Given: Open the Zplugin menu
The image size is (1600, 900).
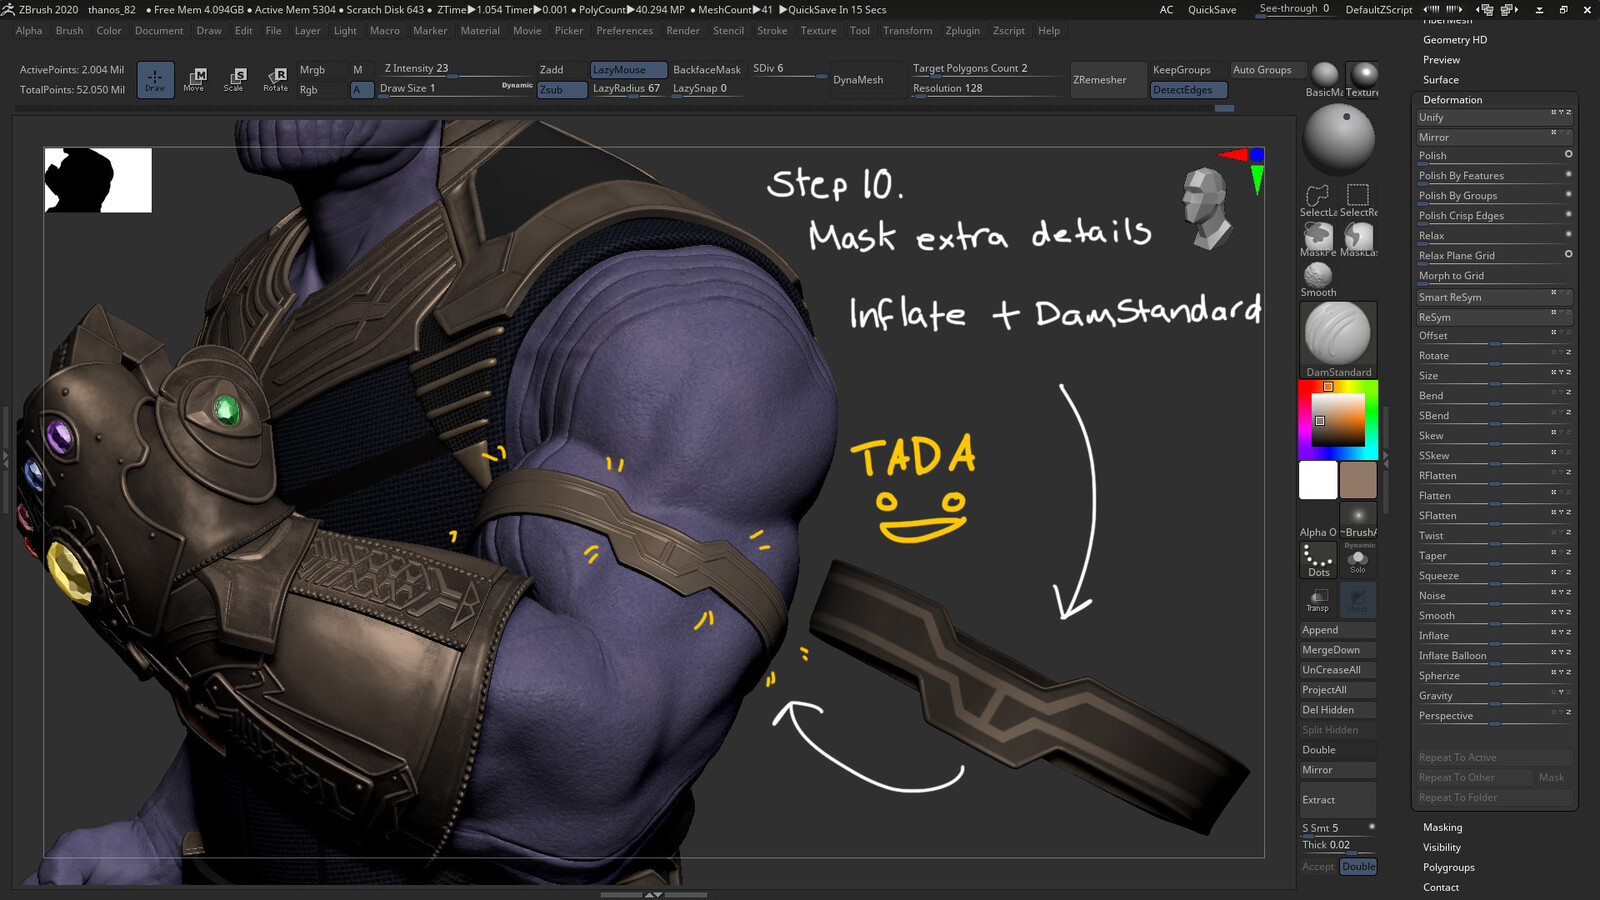Looking at the screenshot, I should (x=962, y=31).
